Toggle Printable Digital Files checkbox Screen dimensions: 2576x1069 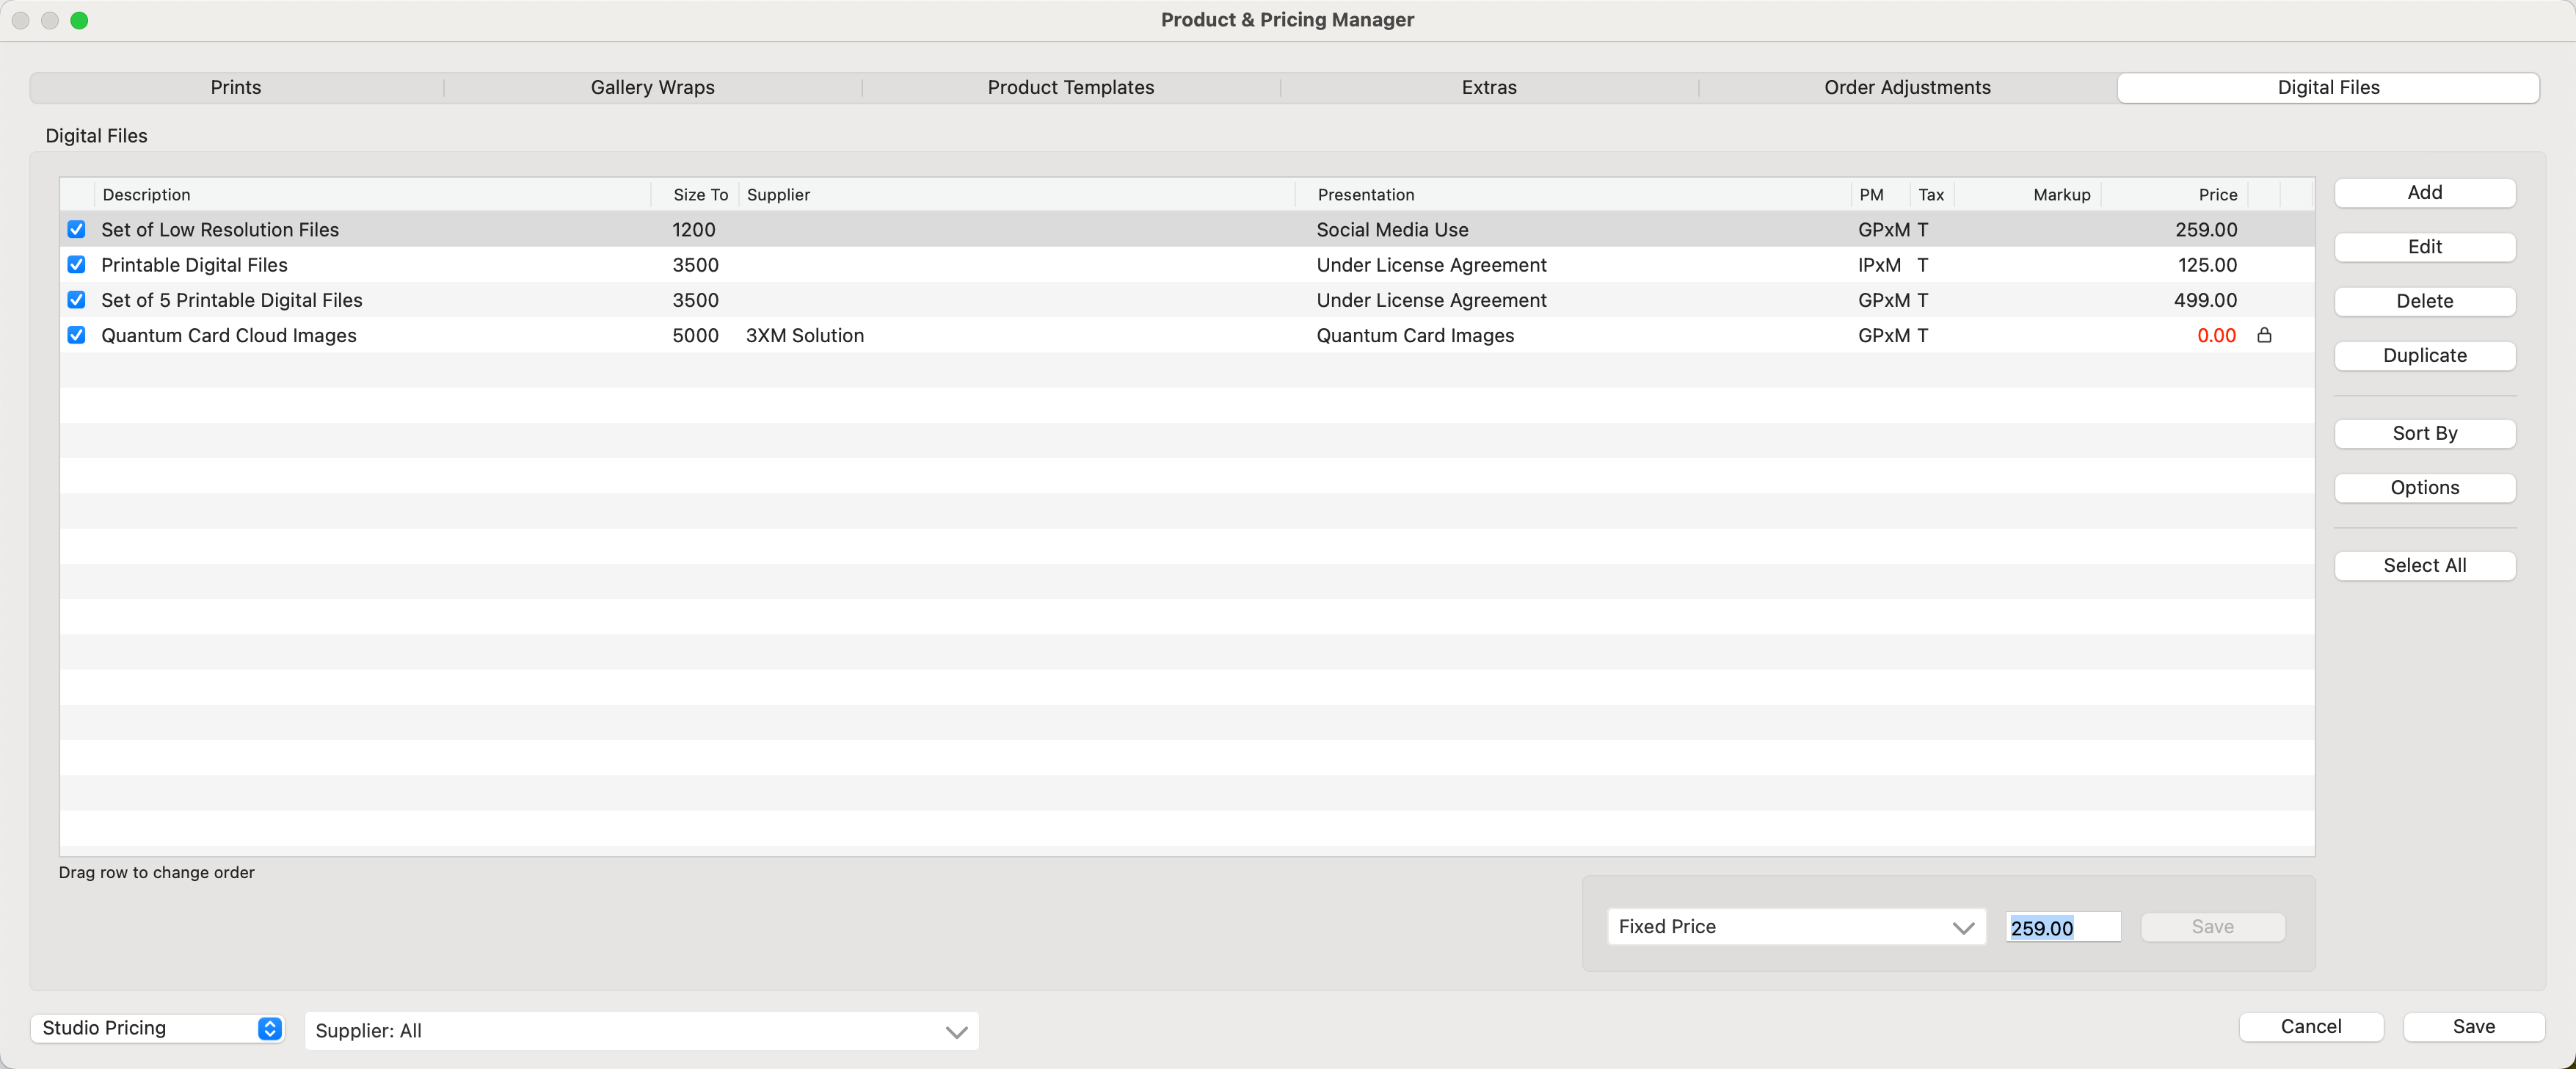tap(76, 265)
